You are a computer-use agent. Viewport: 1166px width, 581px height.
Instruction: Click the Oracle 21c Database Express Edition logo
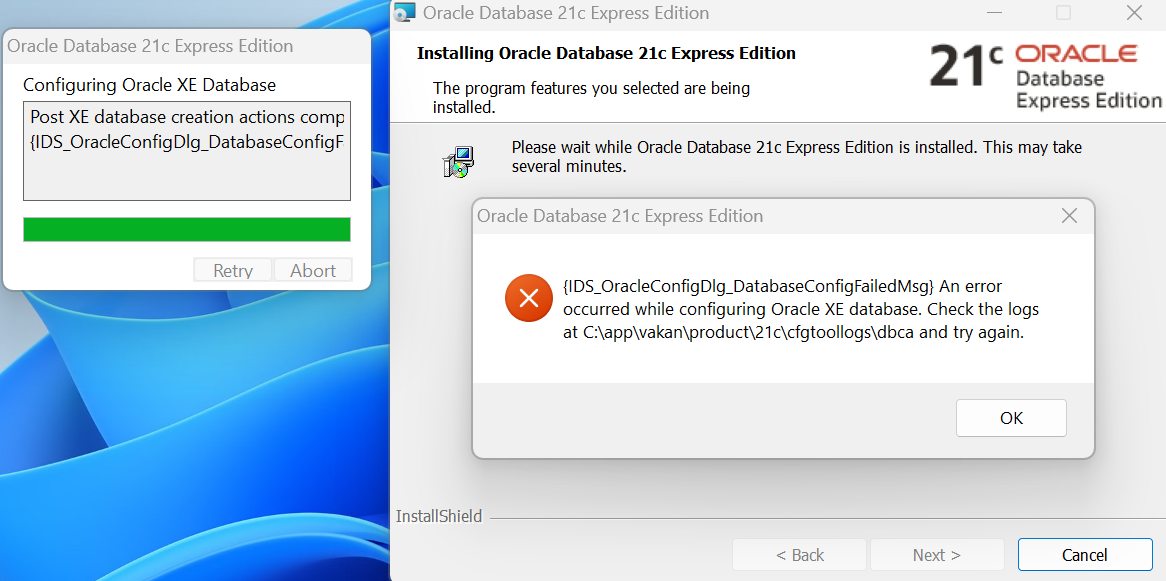(1044, 75)
